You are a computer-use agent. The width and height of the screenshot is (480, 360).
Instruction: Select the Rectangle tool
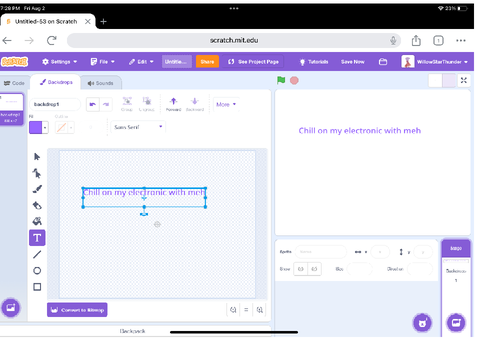37,287
